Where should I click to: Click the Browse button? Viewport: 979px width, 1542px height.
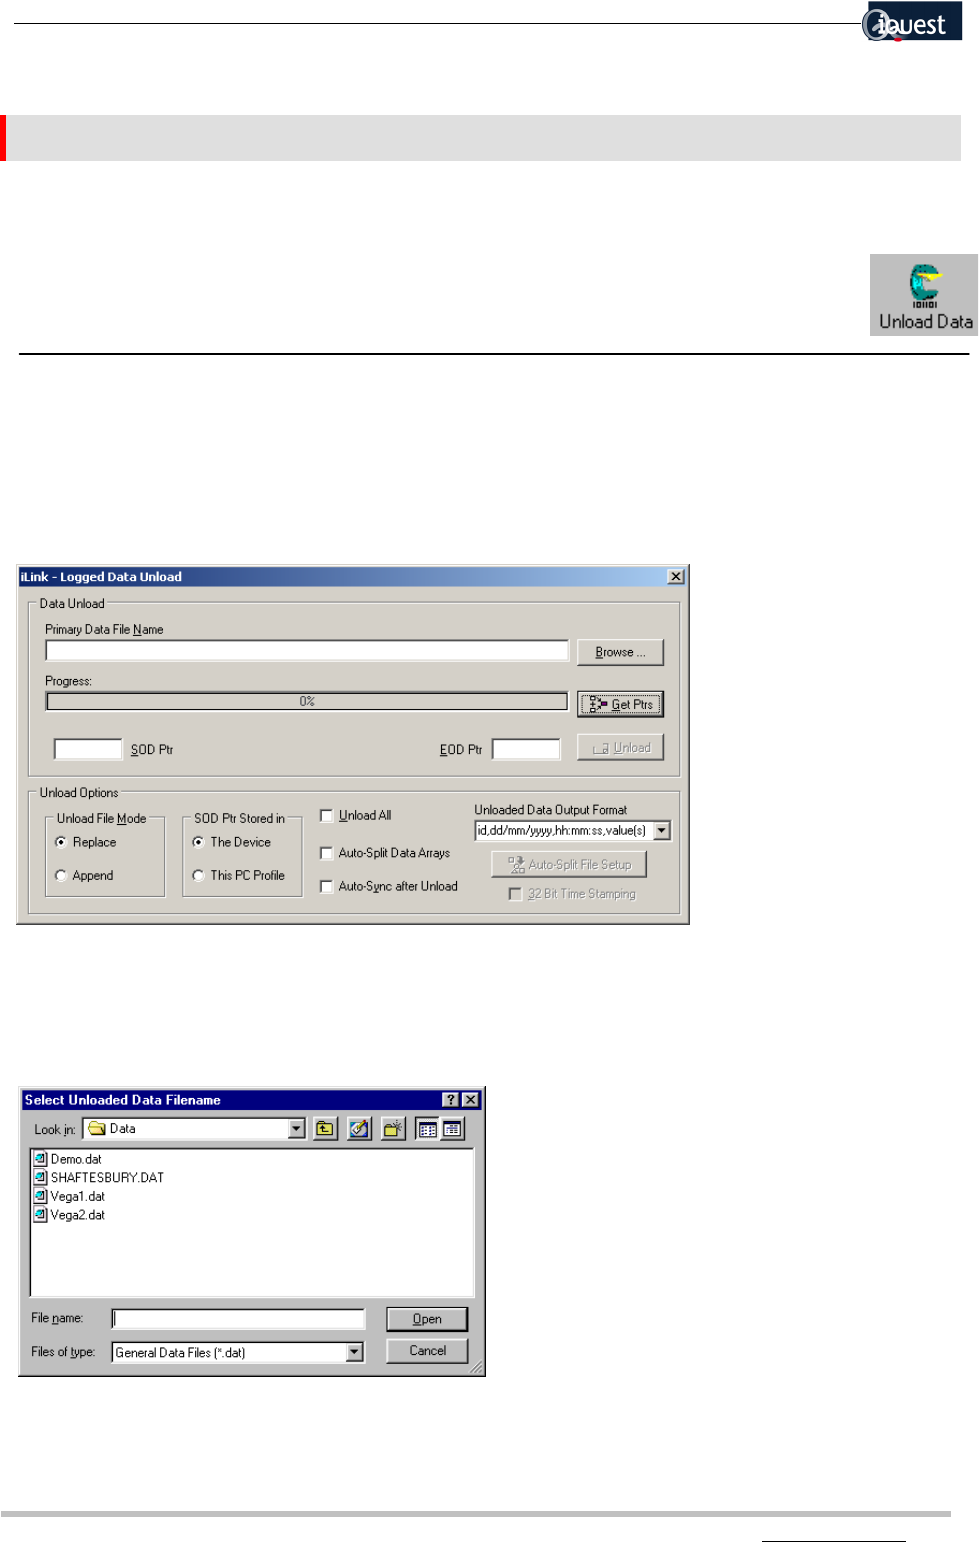(620, 652)
